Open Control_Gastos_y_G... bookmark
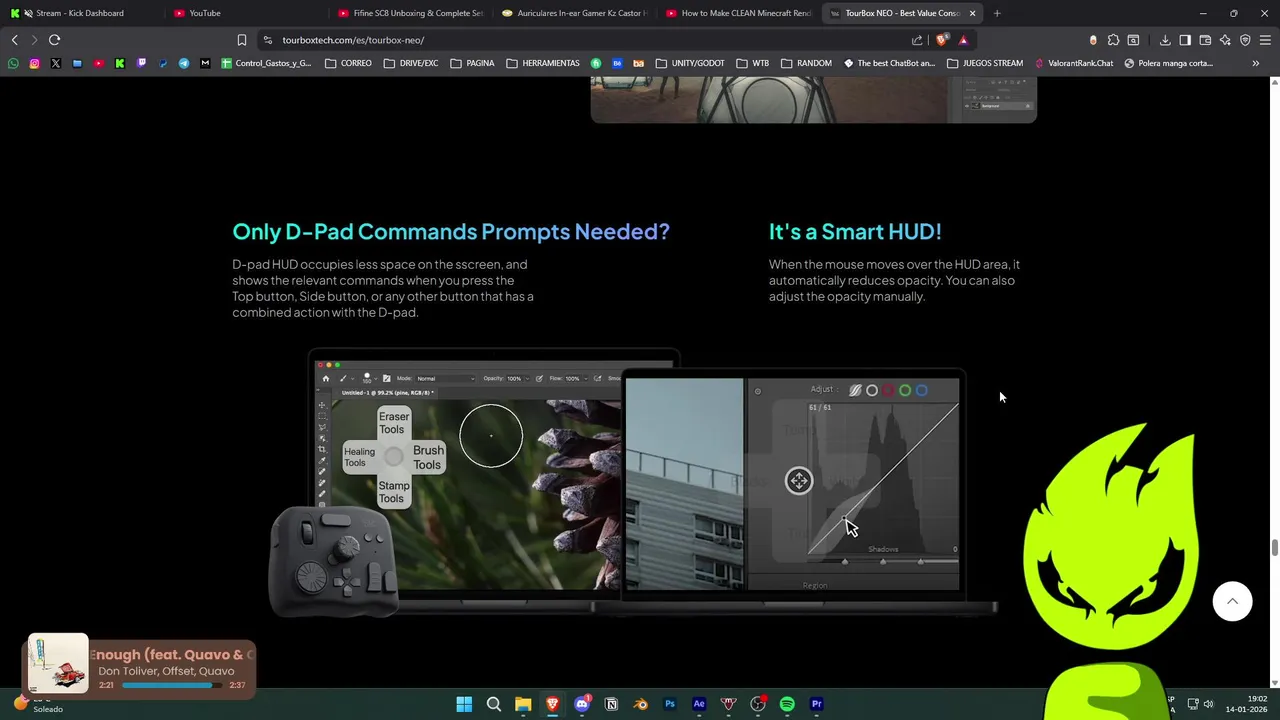The image size is (1280, 720). [x=266, y=63]
